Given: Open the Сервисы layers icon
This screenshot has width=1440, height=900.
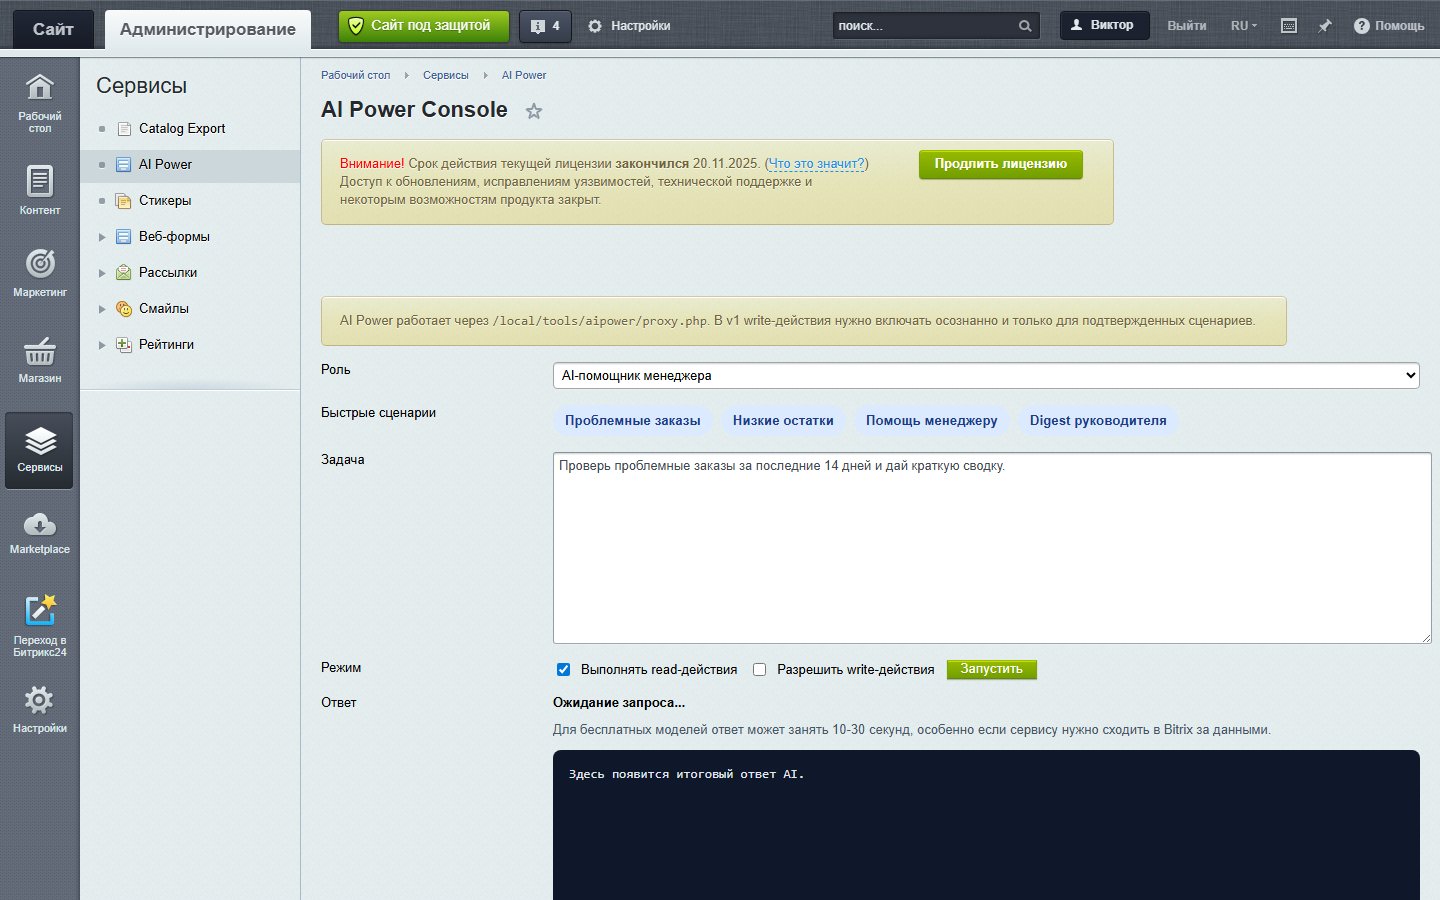Looking at the screenshot, I should [x=40, y=440].
